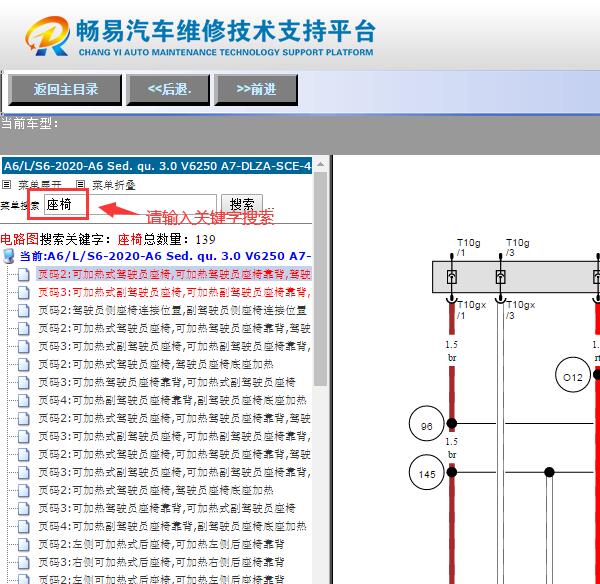Click the 总数量: 139 result count
Viewport: 600px width, 584px height.
(179, 240)
